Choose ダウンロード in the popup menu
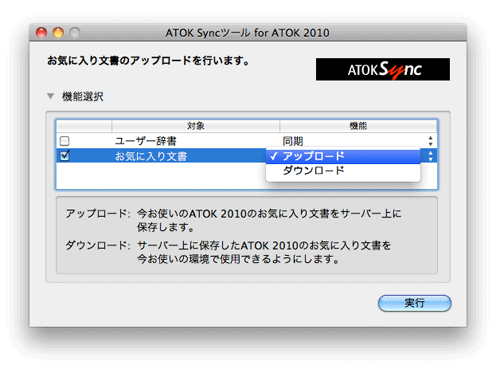The image size is (500, 365). (x=343, y=171)
